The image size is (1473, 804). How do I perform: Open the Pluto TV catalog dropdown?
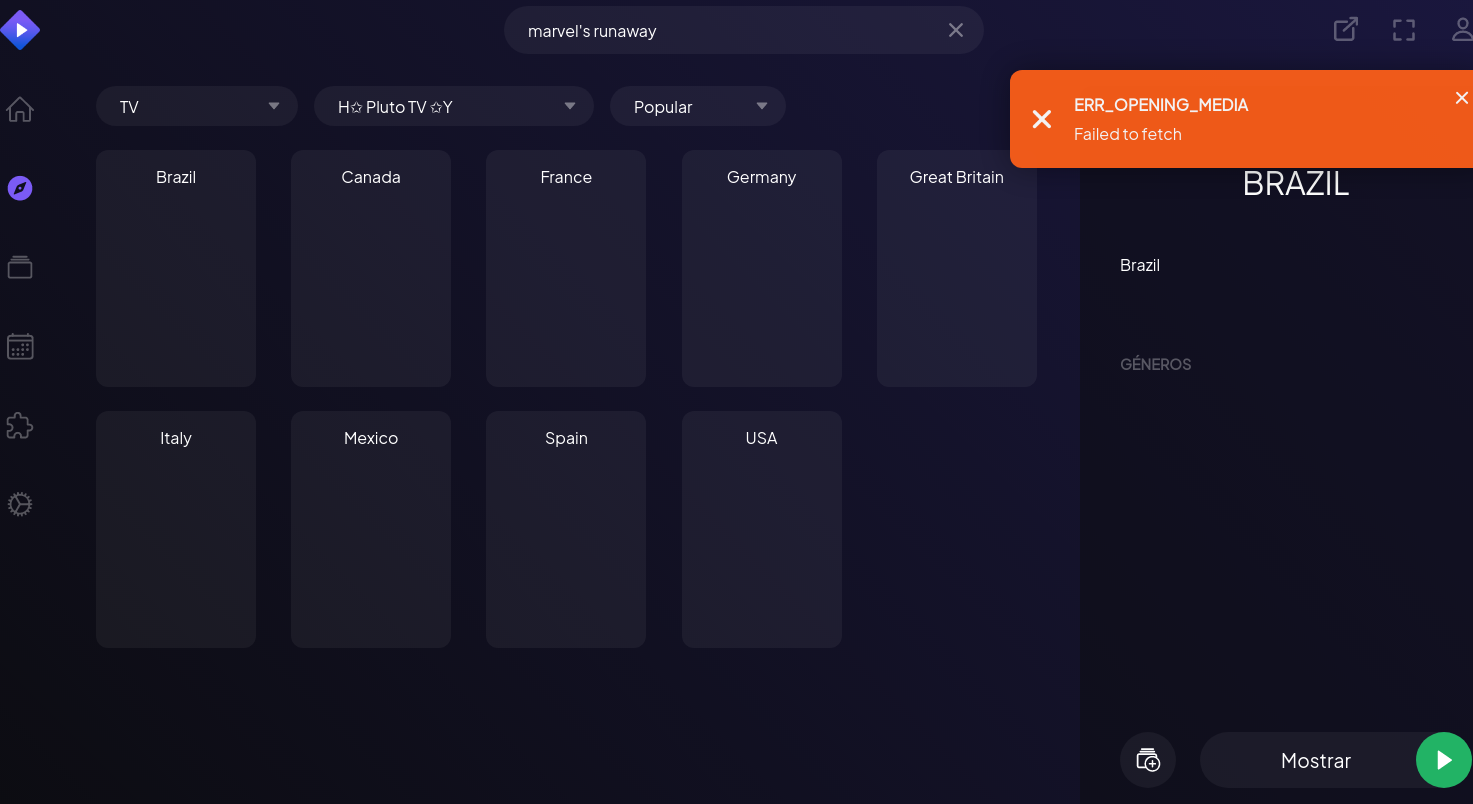[x=454, y=106]
